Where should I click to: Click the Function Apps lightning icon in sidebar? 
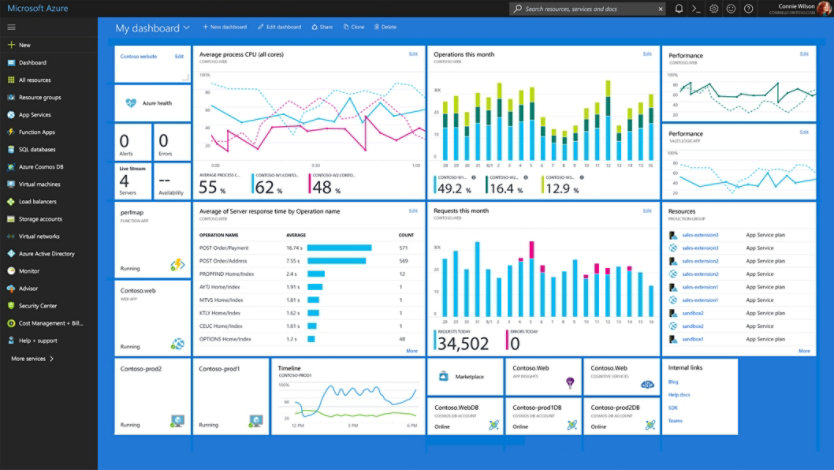point(10,131)
